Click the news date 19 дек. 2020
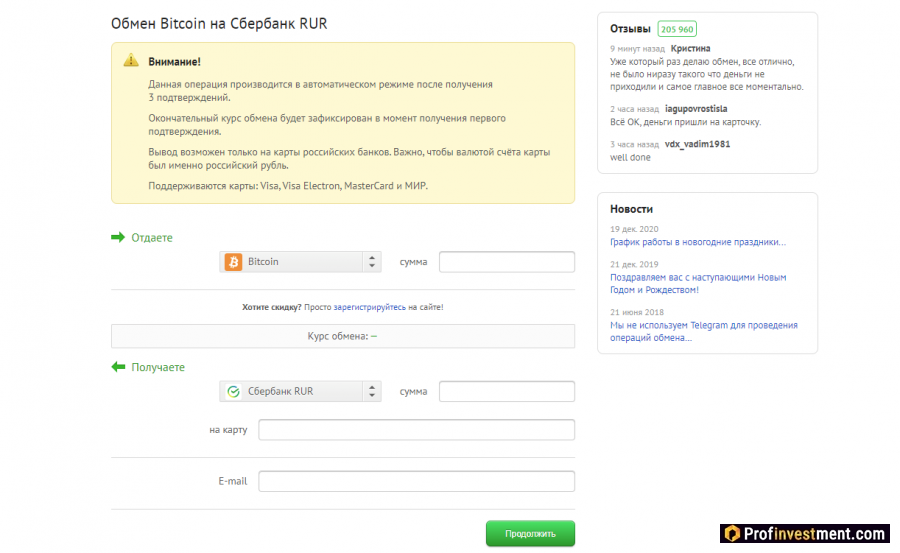The image size is (900, 553). pyautogui.click(x=634, y=229)
